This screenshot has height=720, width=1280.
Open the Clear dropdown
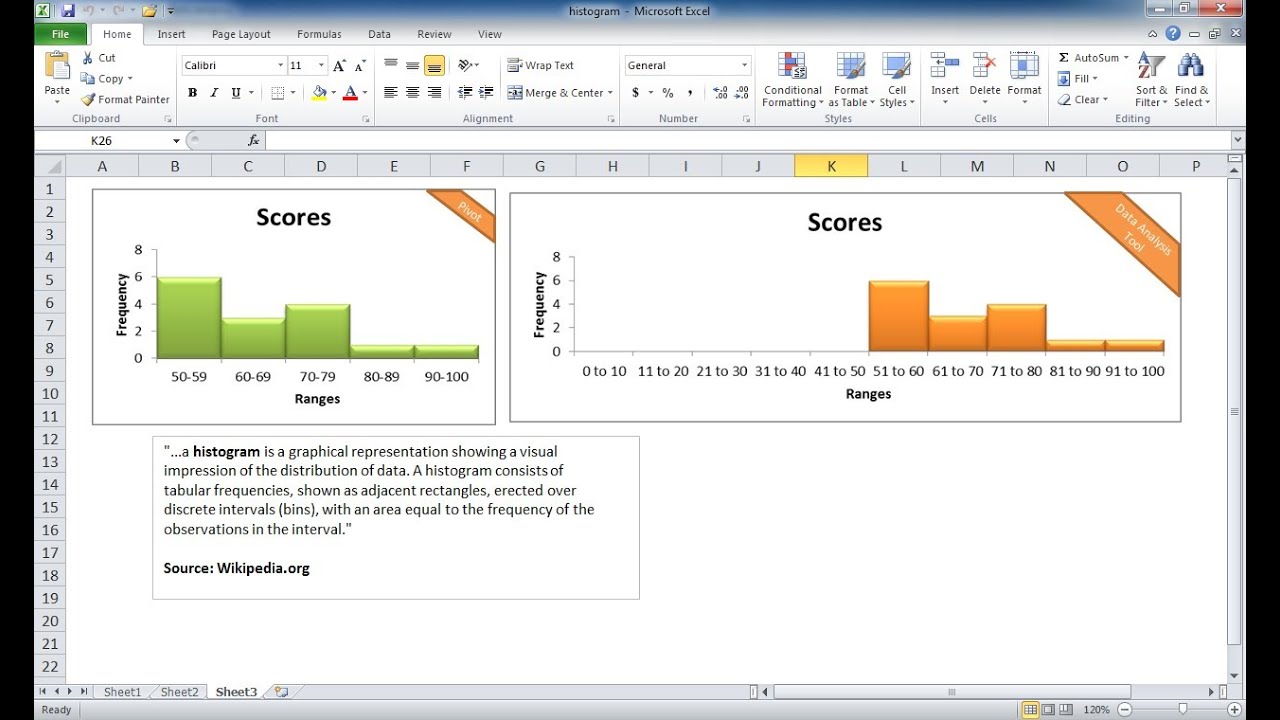point(1082,100)
